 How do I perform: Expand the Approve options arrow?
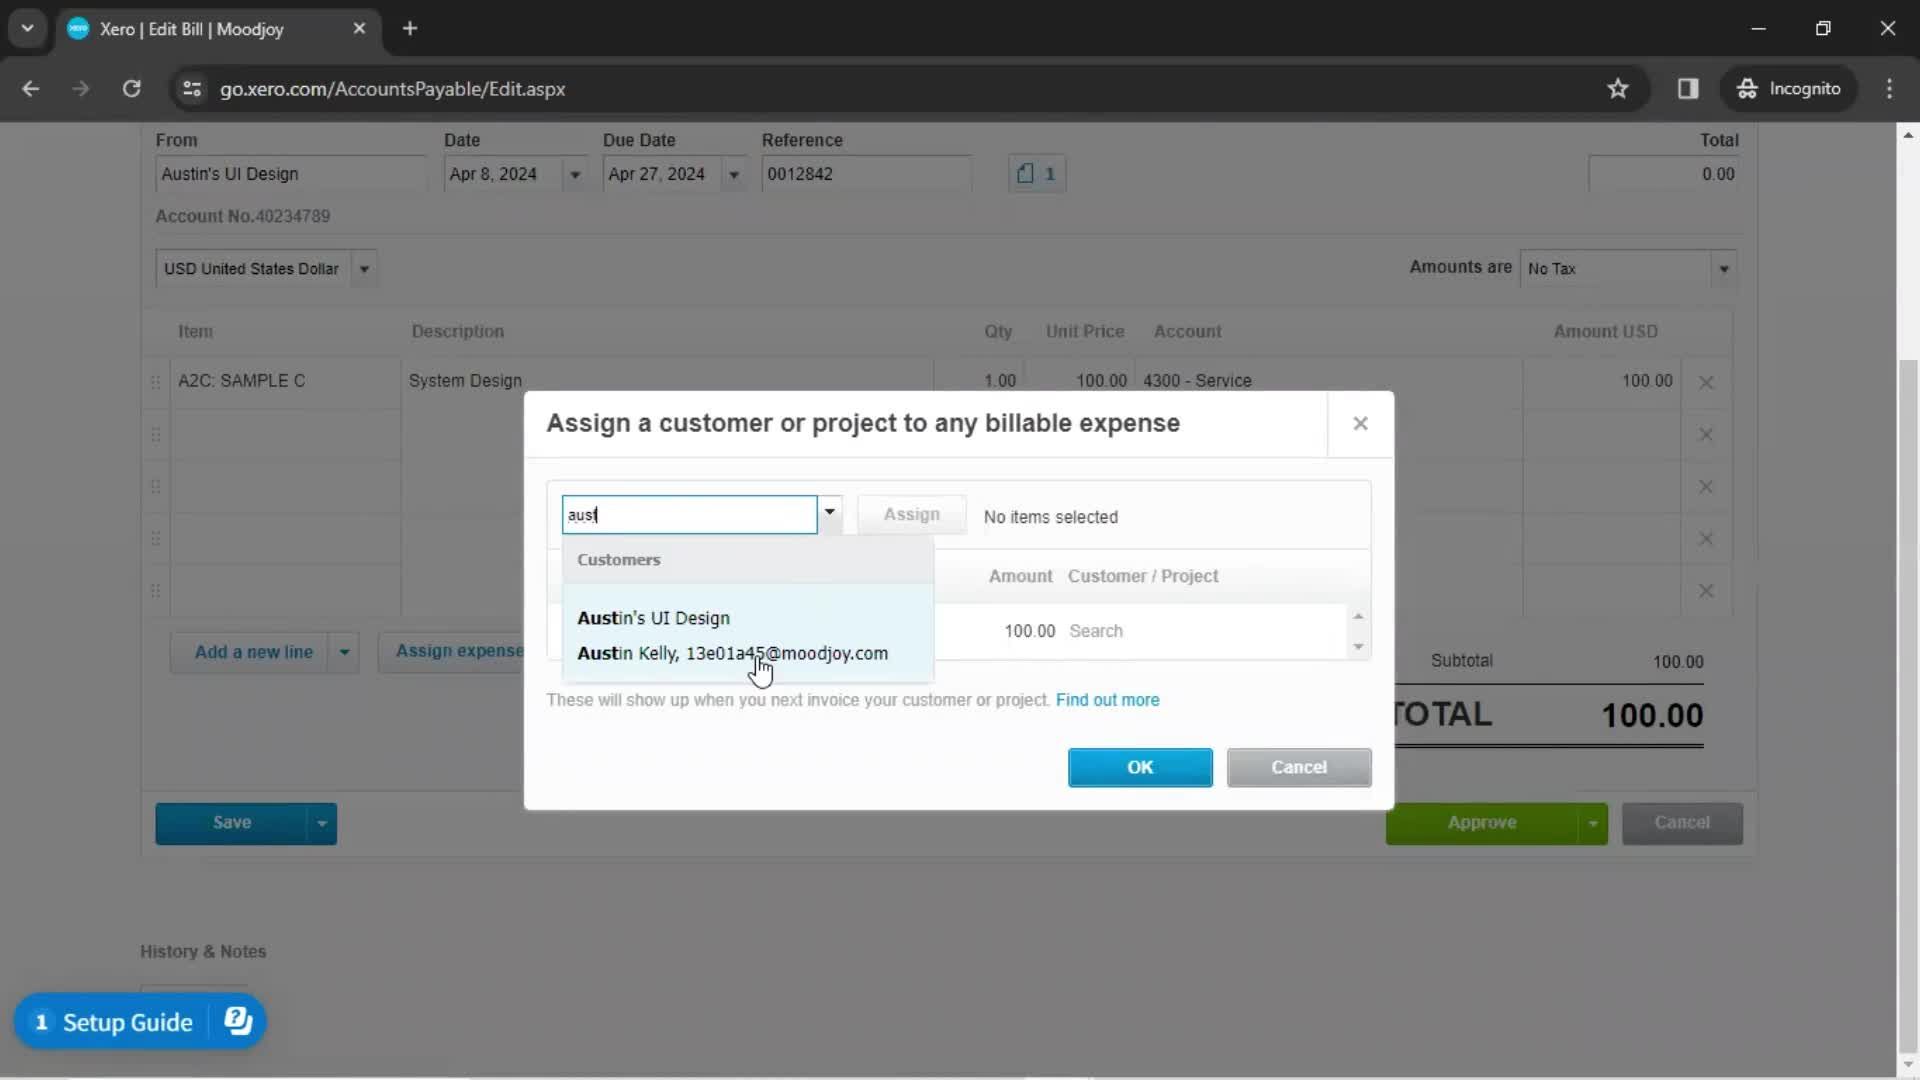click(x=1593, y=823)
